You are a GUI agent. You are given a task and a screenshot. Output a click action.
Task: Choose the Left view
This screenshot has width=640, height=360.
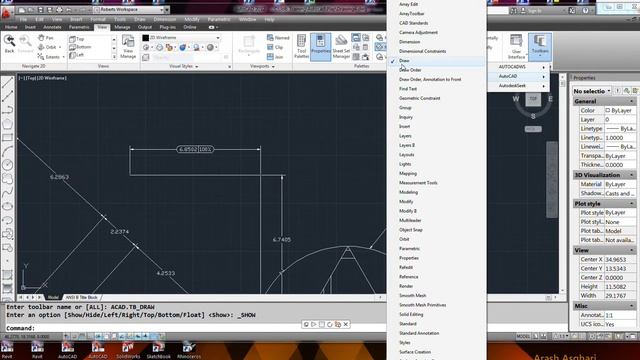point(77,55)
